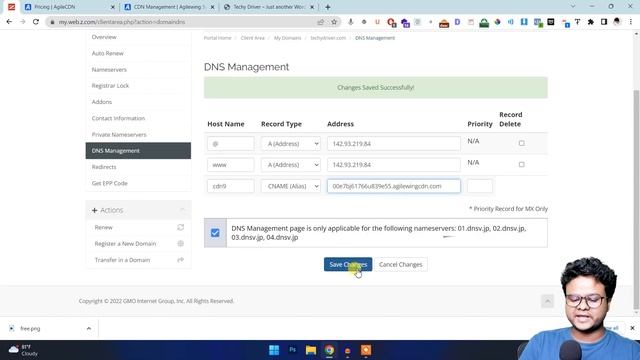Click the microphone extension icon
Image resolution: width=640 pixels, height=360 pixels.
[351, 22]
